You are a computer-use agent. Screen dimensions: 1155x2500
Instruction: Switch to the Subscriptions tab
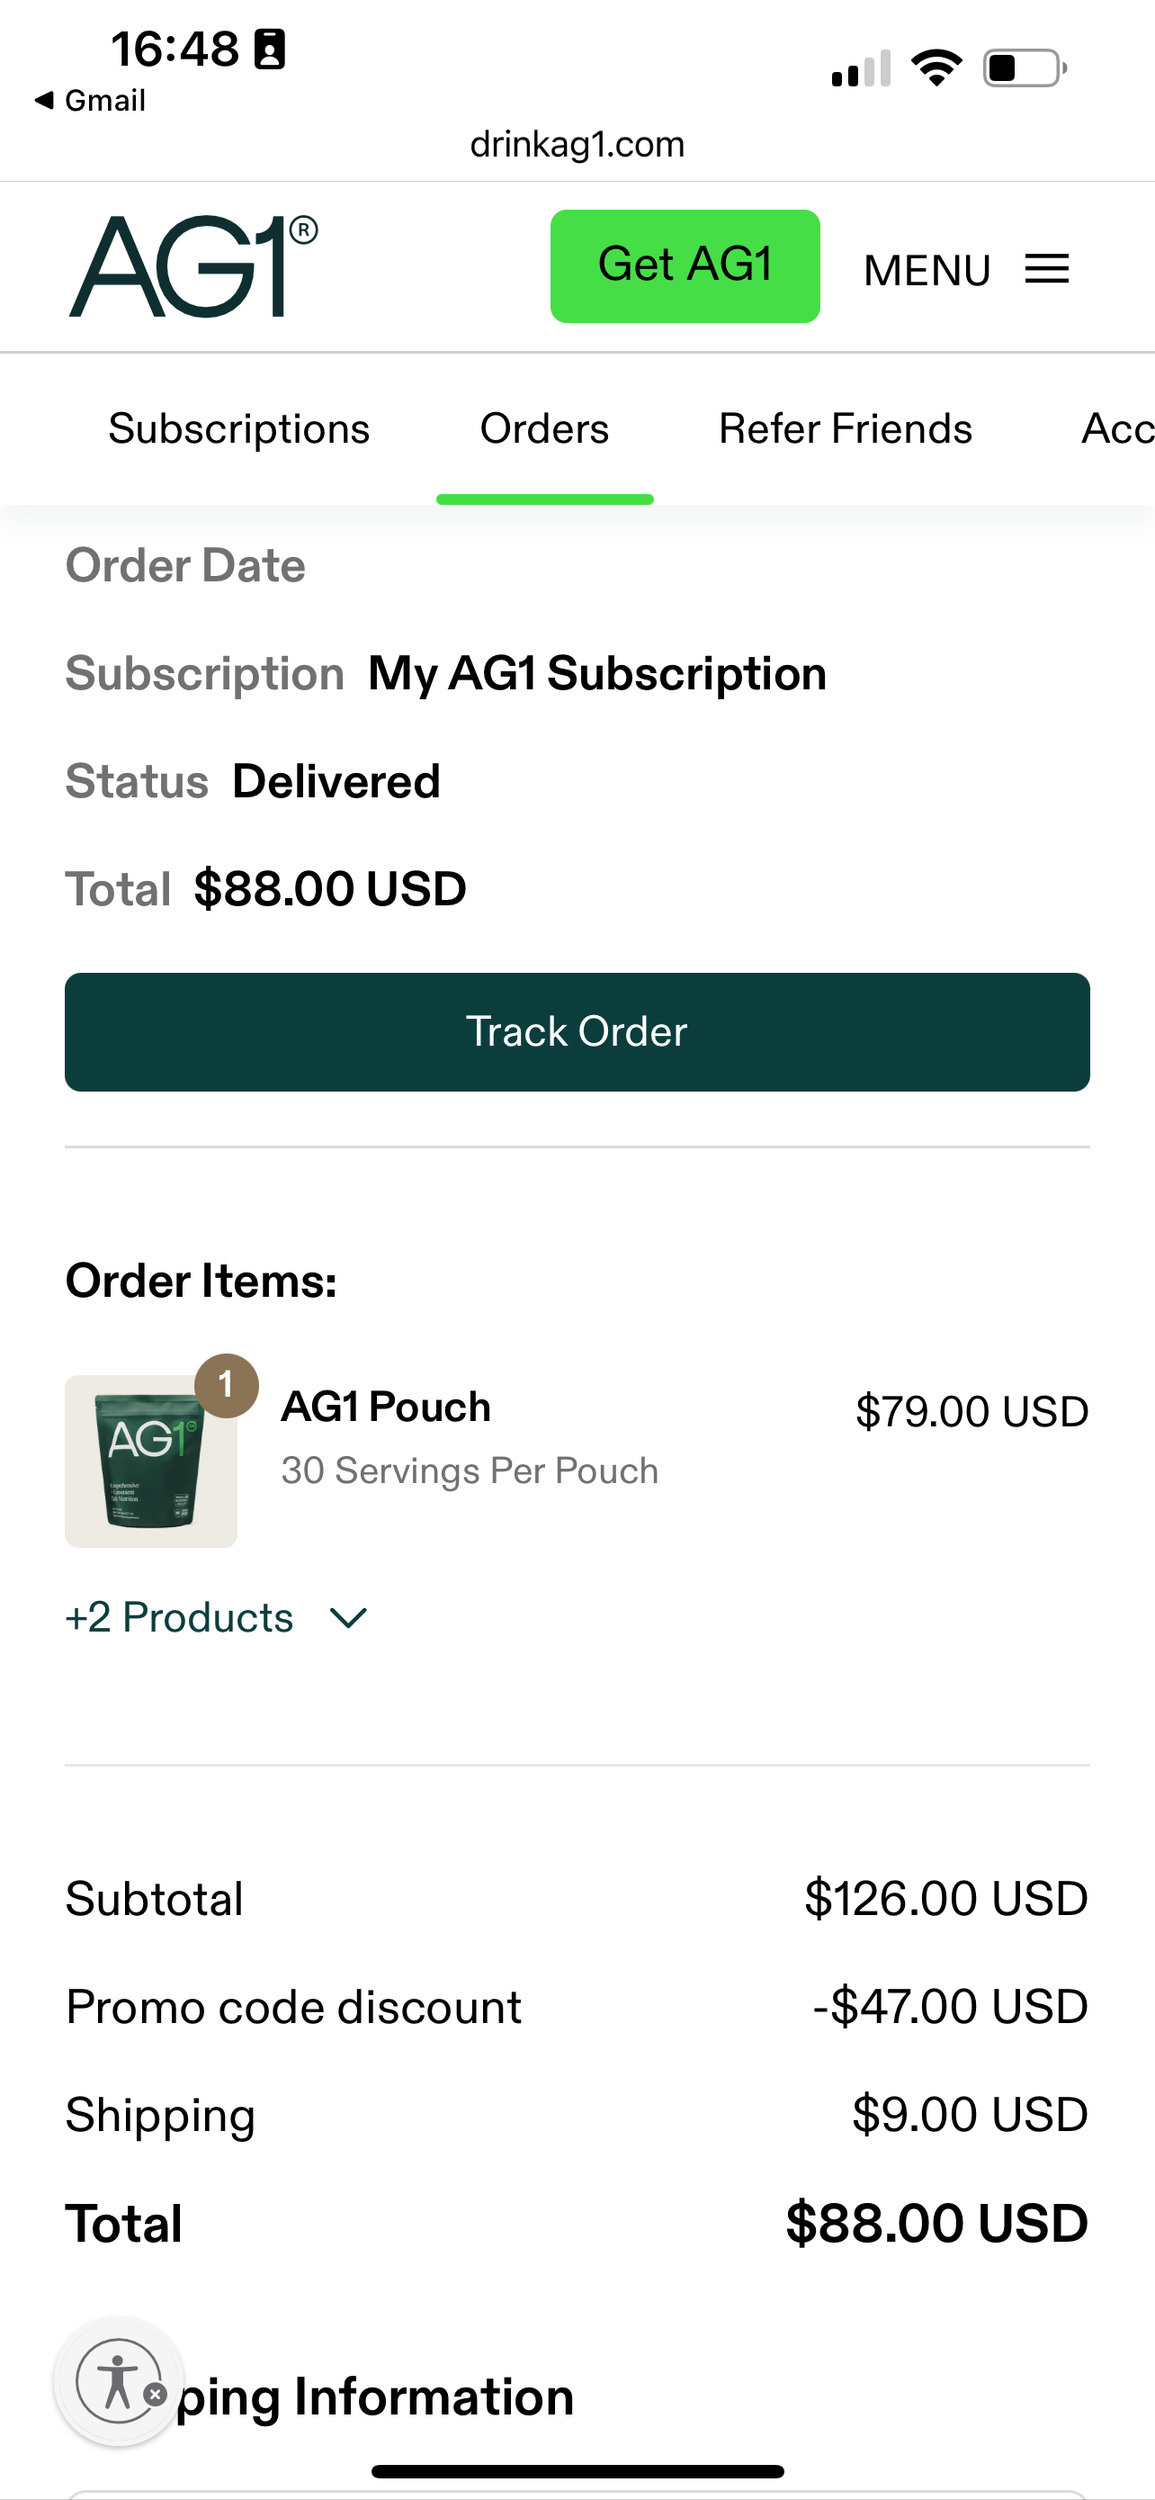(239, 429)
